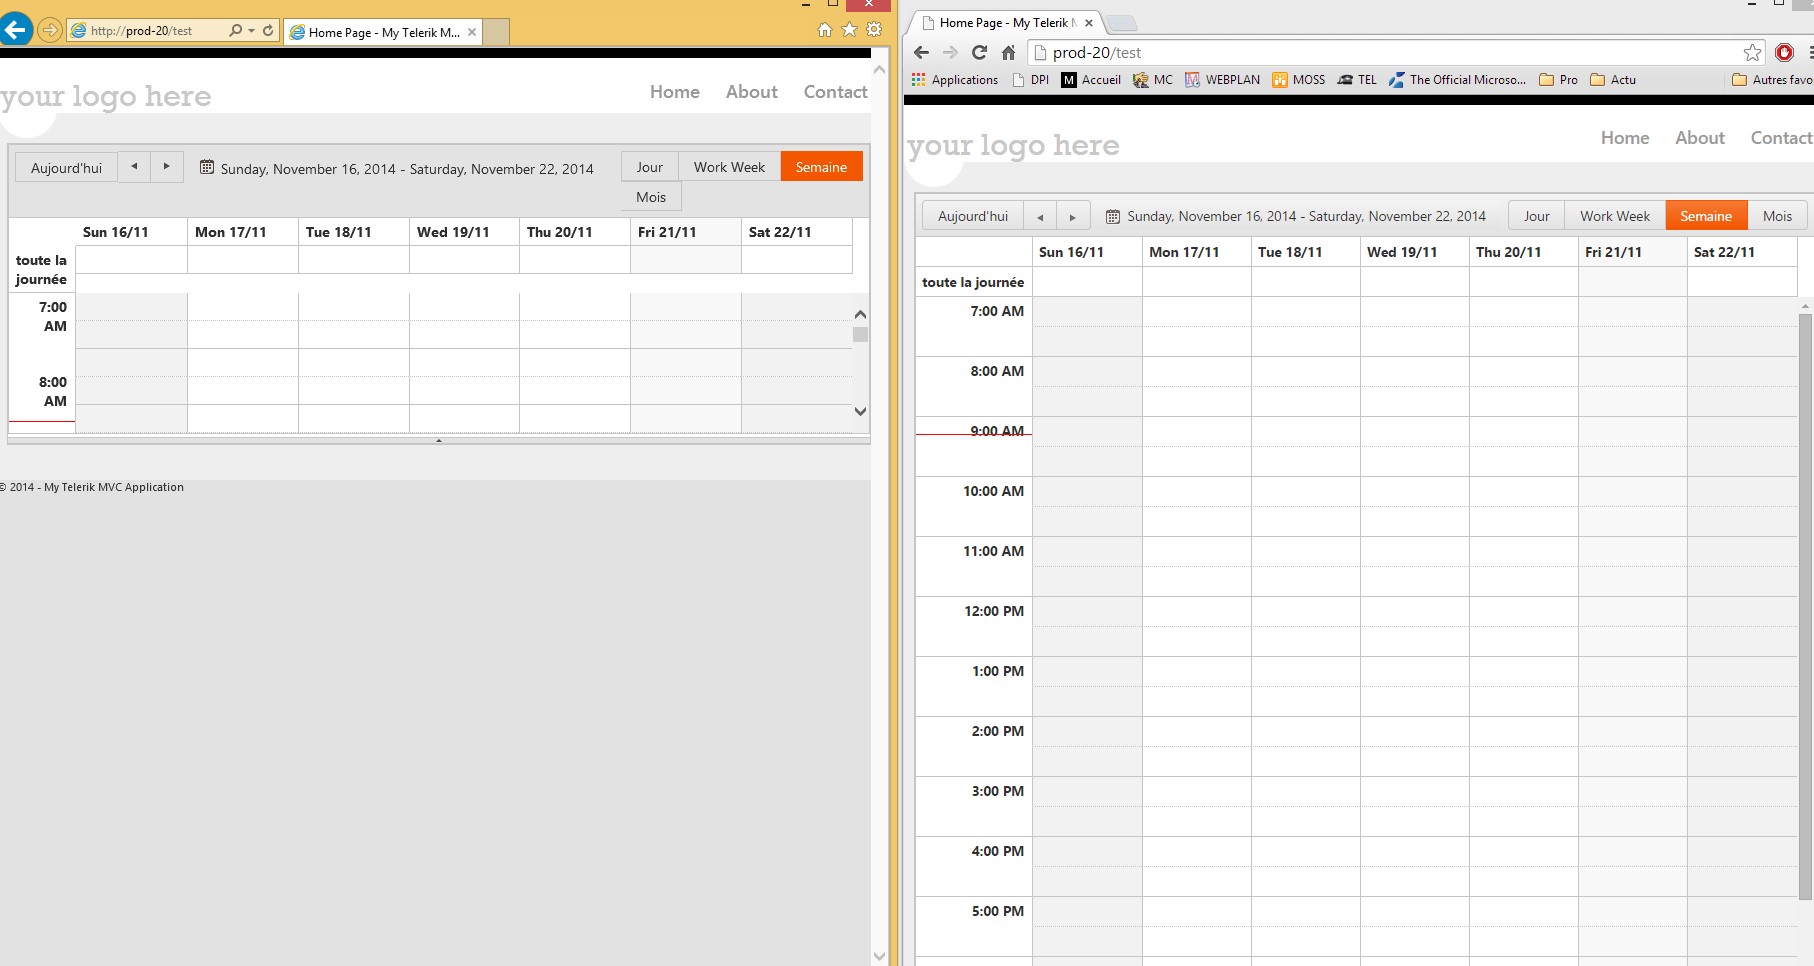1814x966 pixels.
Task: Switch to Work Week view in Chrome scheduler
Action: point(1615,216)
